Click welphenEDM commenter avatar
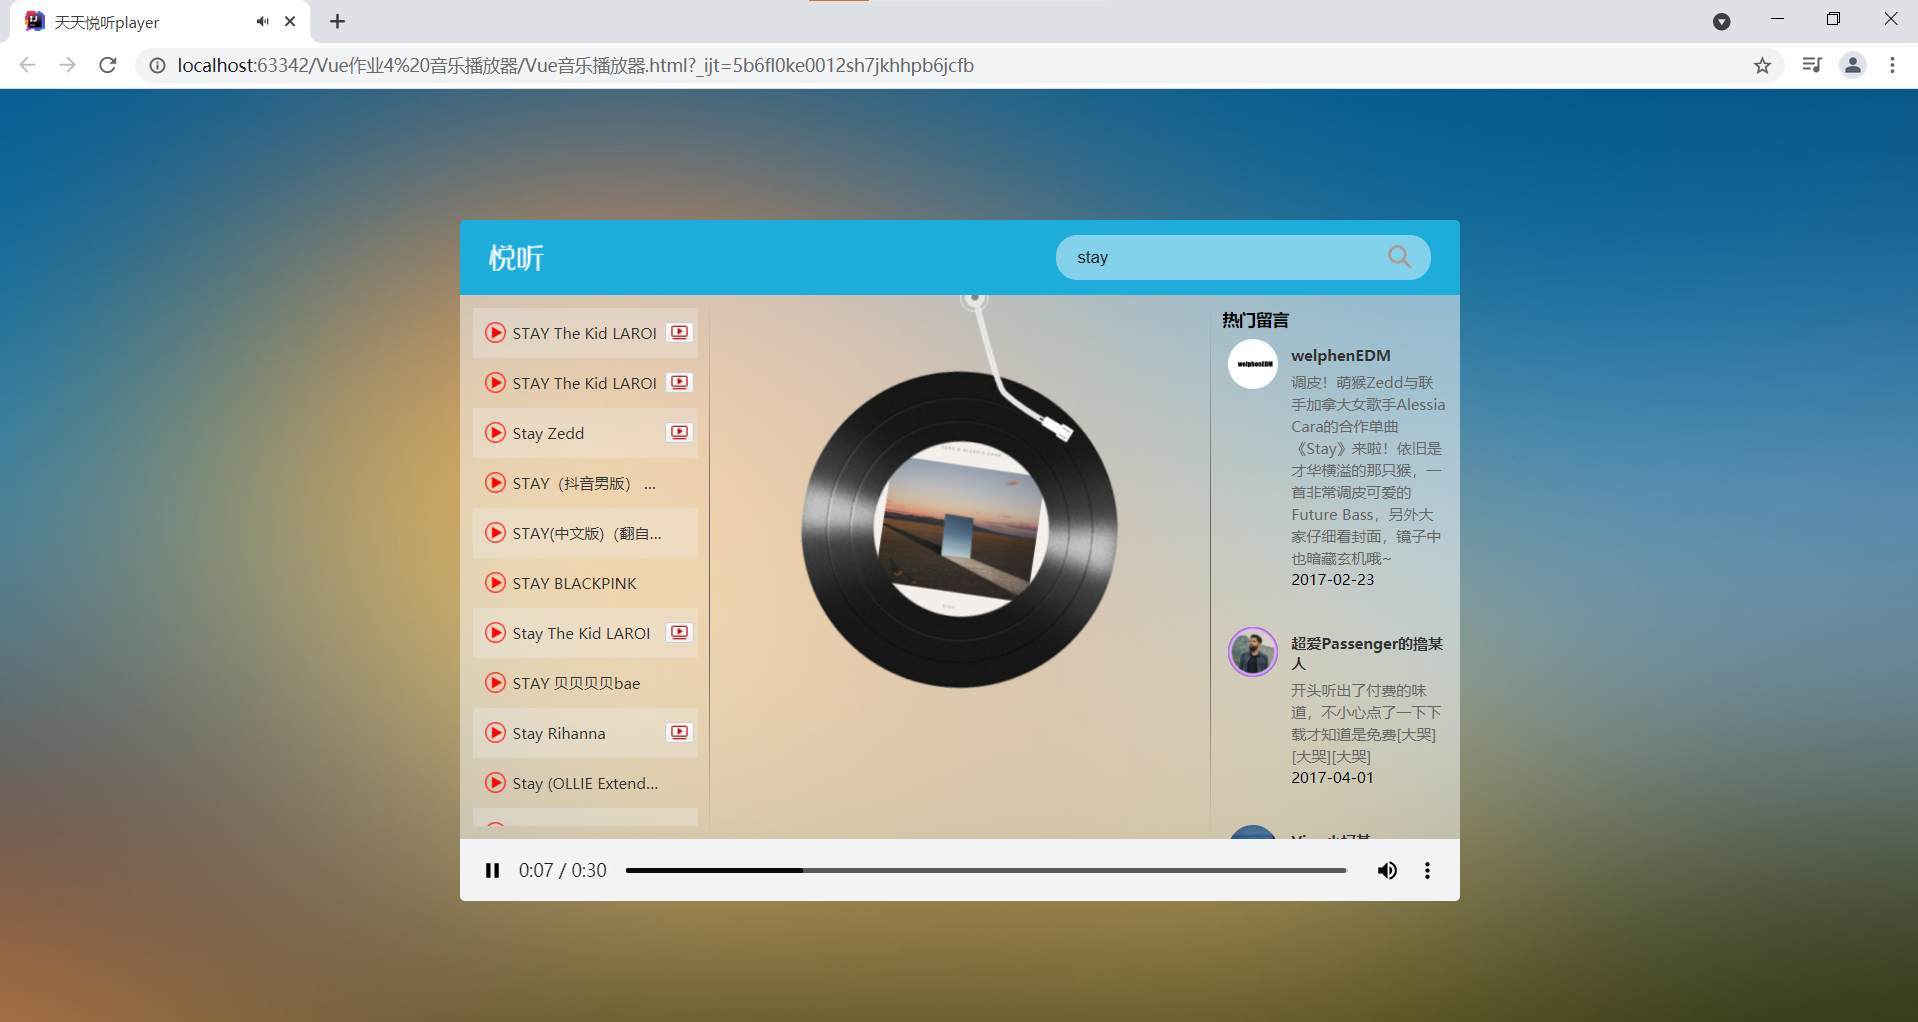 point(1252,364)
